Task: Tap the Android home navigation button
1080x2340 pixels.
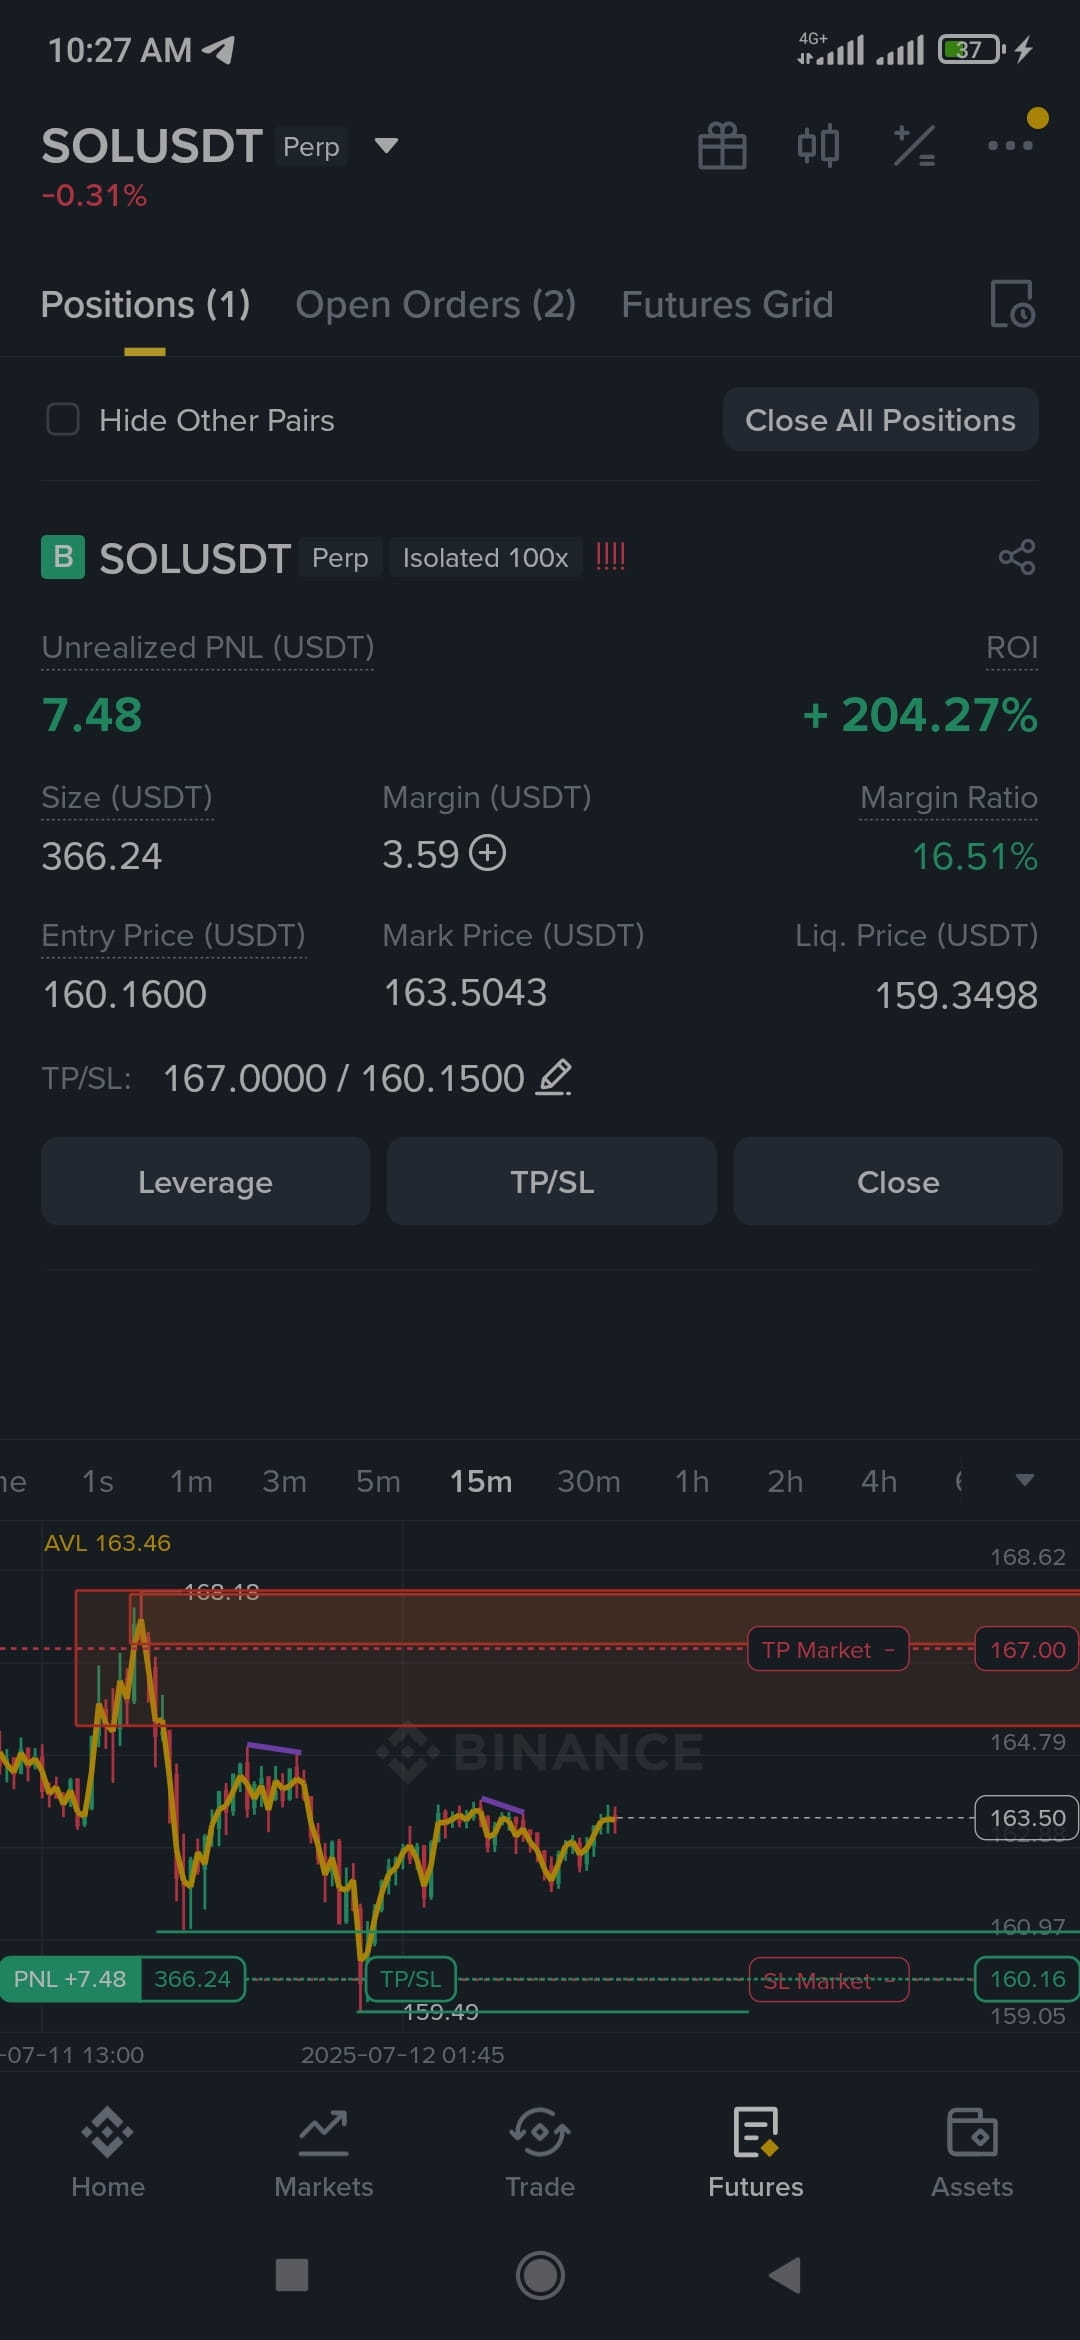Action: [540, 2276]
